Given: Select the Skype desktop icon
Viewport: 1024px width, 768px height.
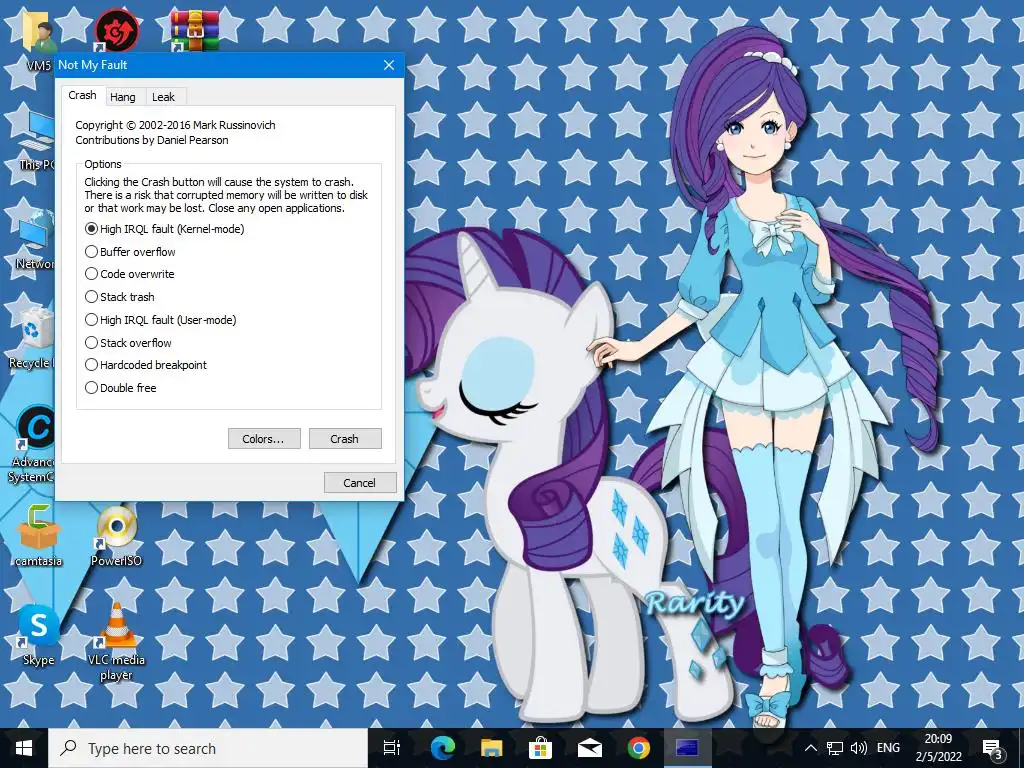Looking at the screenshot, I should 39,635.
